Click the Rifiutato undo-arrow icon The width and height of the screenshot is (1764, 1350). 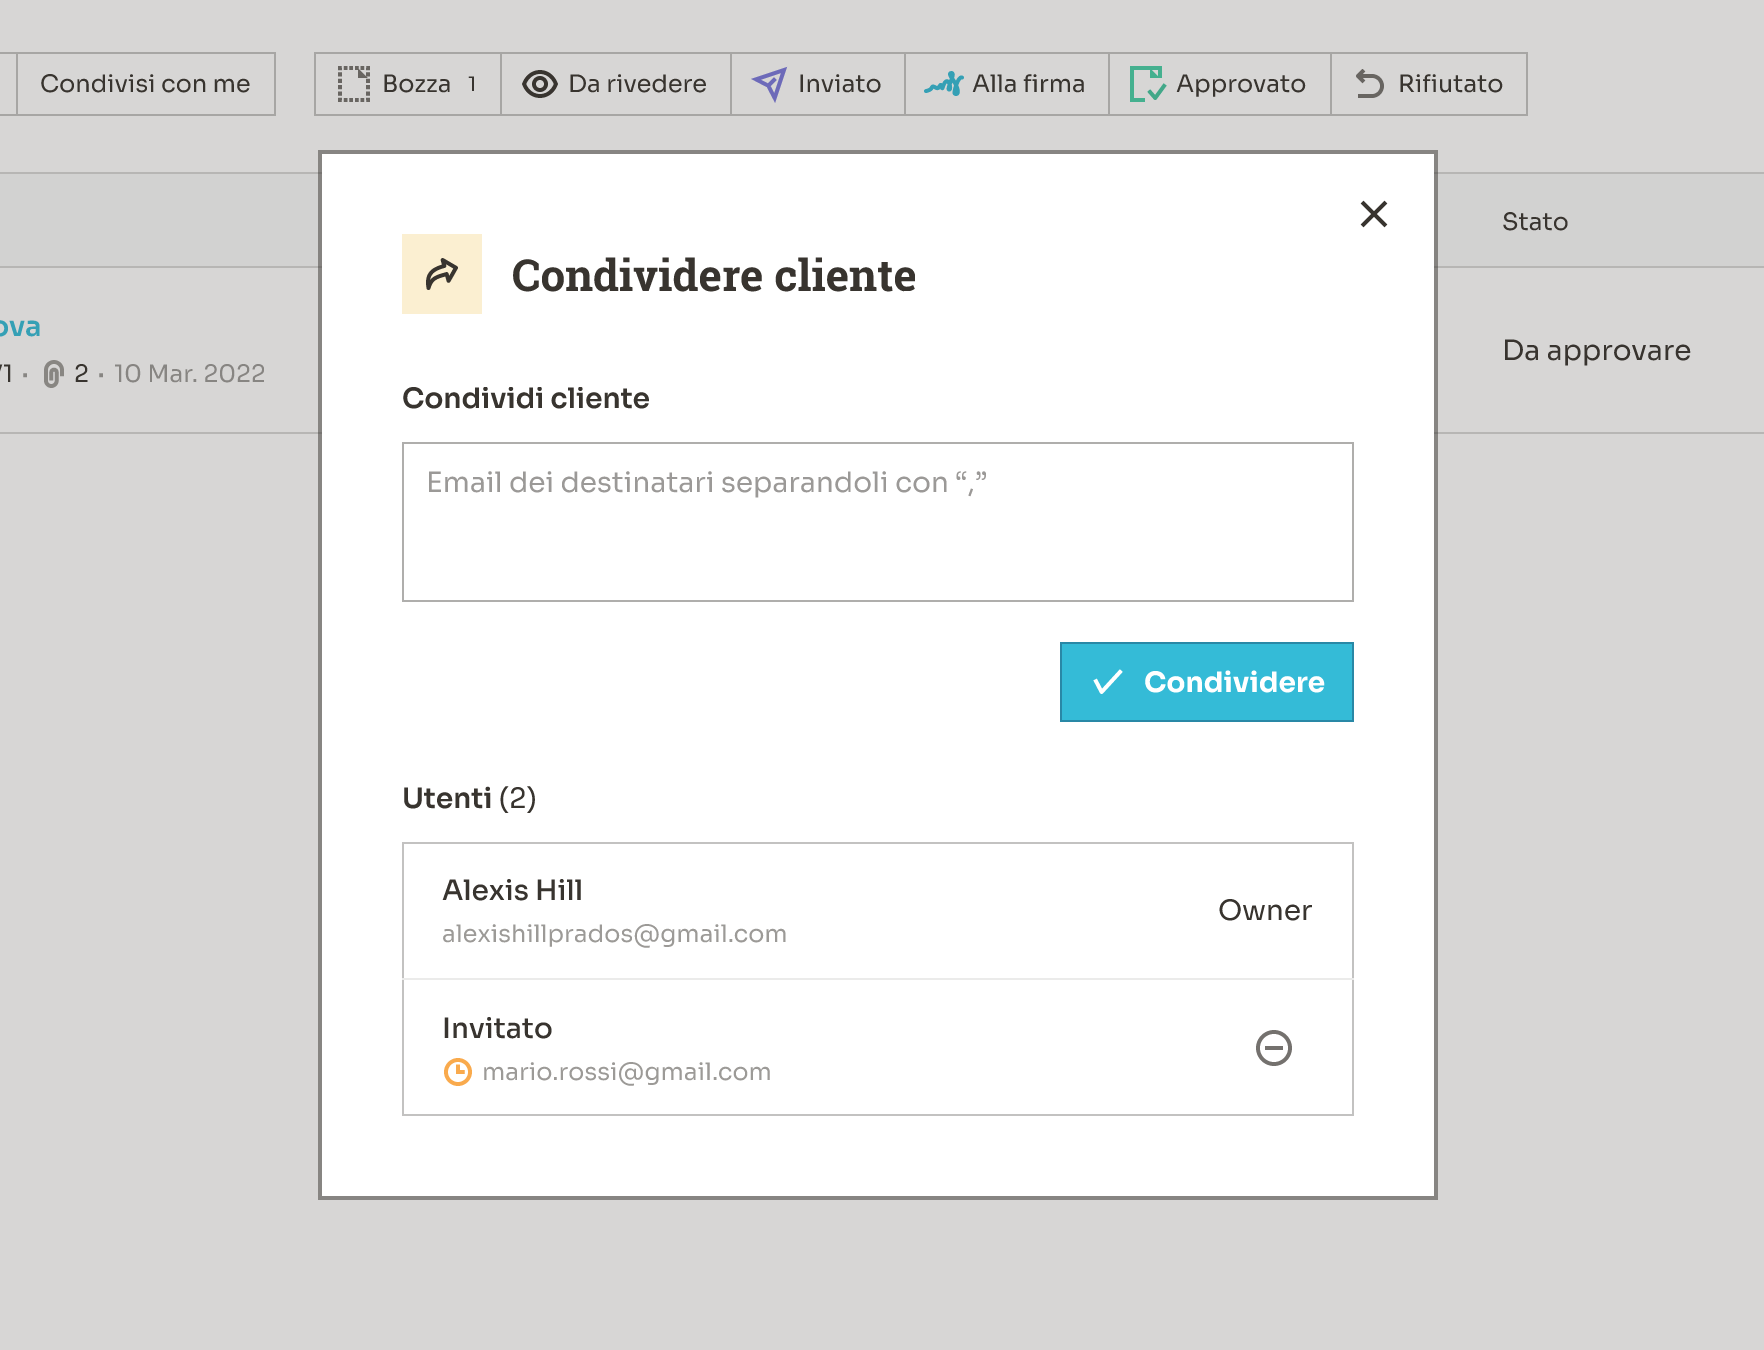click(x=1369, y=84)
